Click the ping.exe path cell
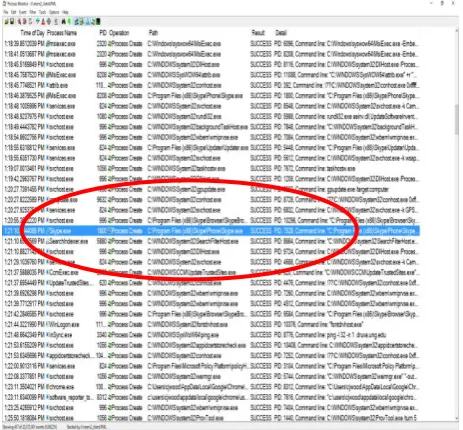This screenshot has width=463, height=430. point(183,335)
